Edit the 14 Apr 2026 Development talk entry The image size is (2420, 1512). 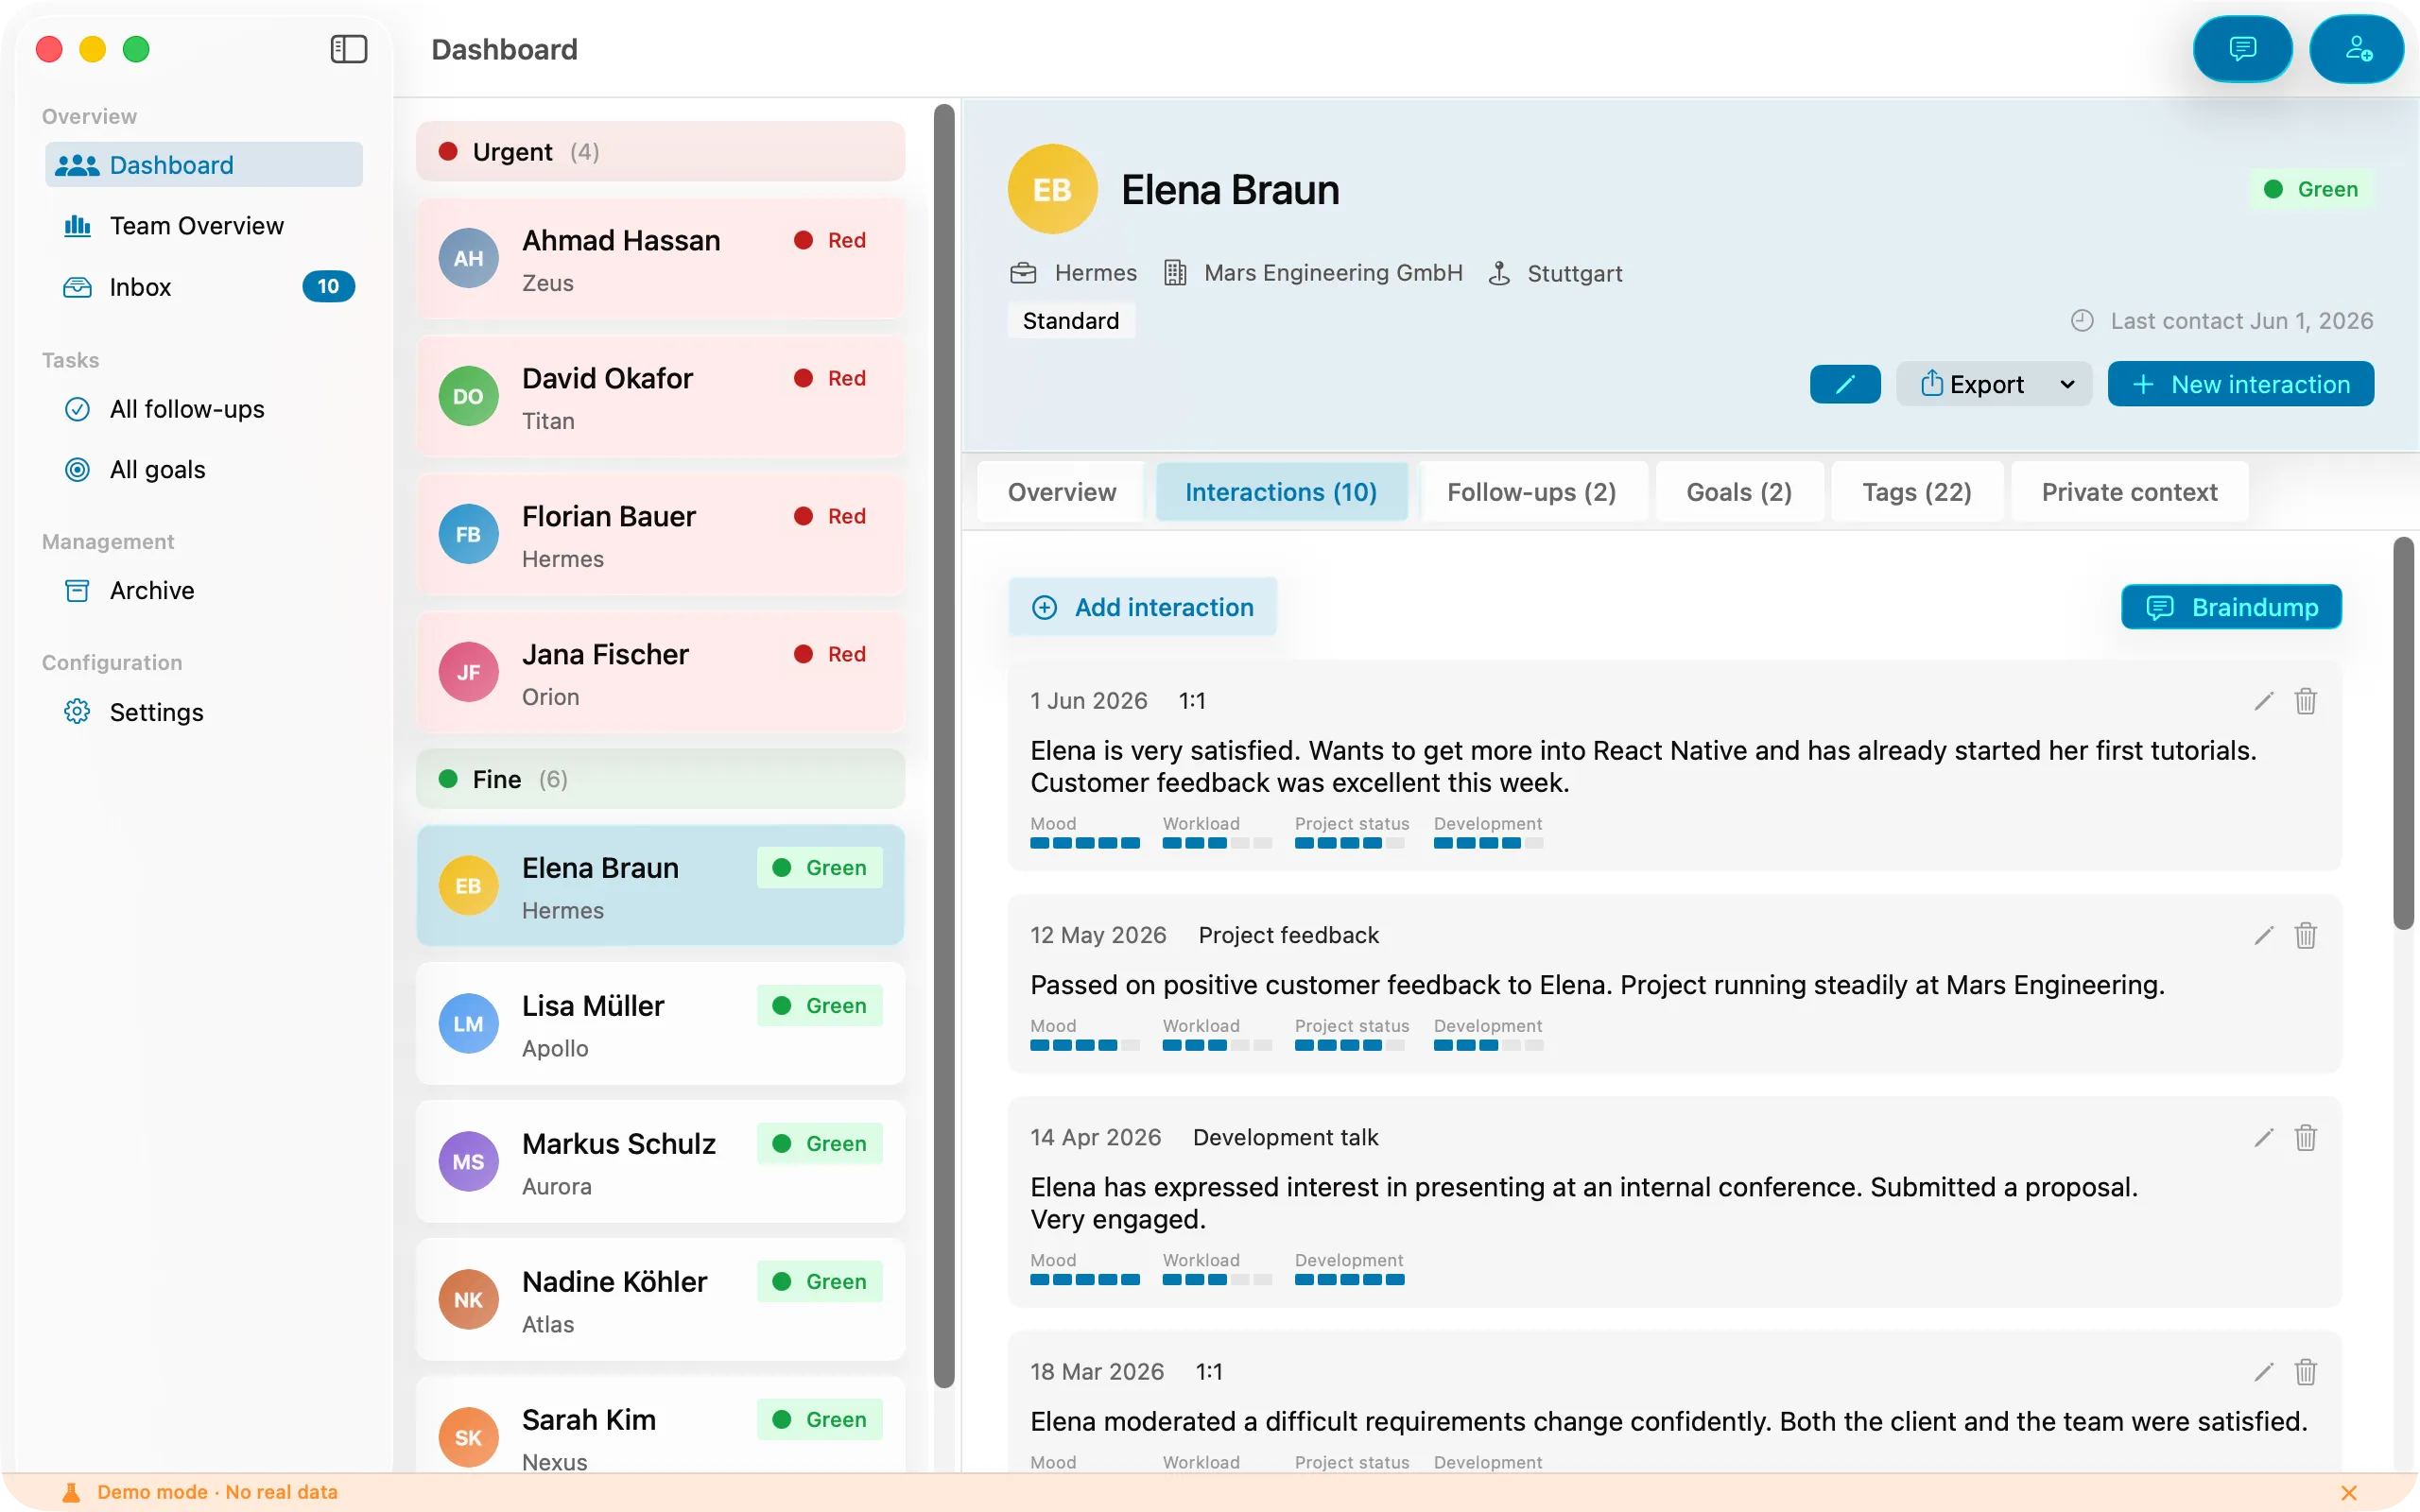point(2264,1137)
